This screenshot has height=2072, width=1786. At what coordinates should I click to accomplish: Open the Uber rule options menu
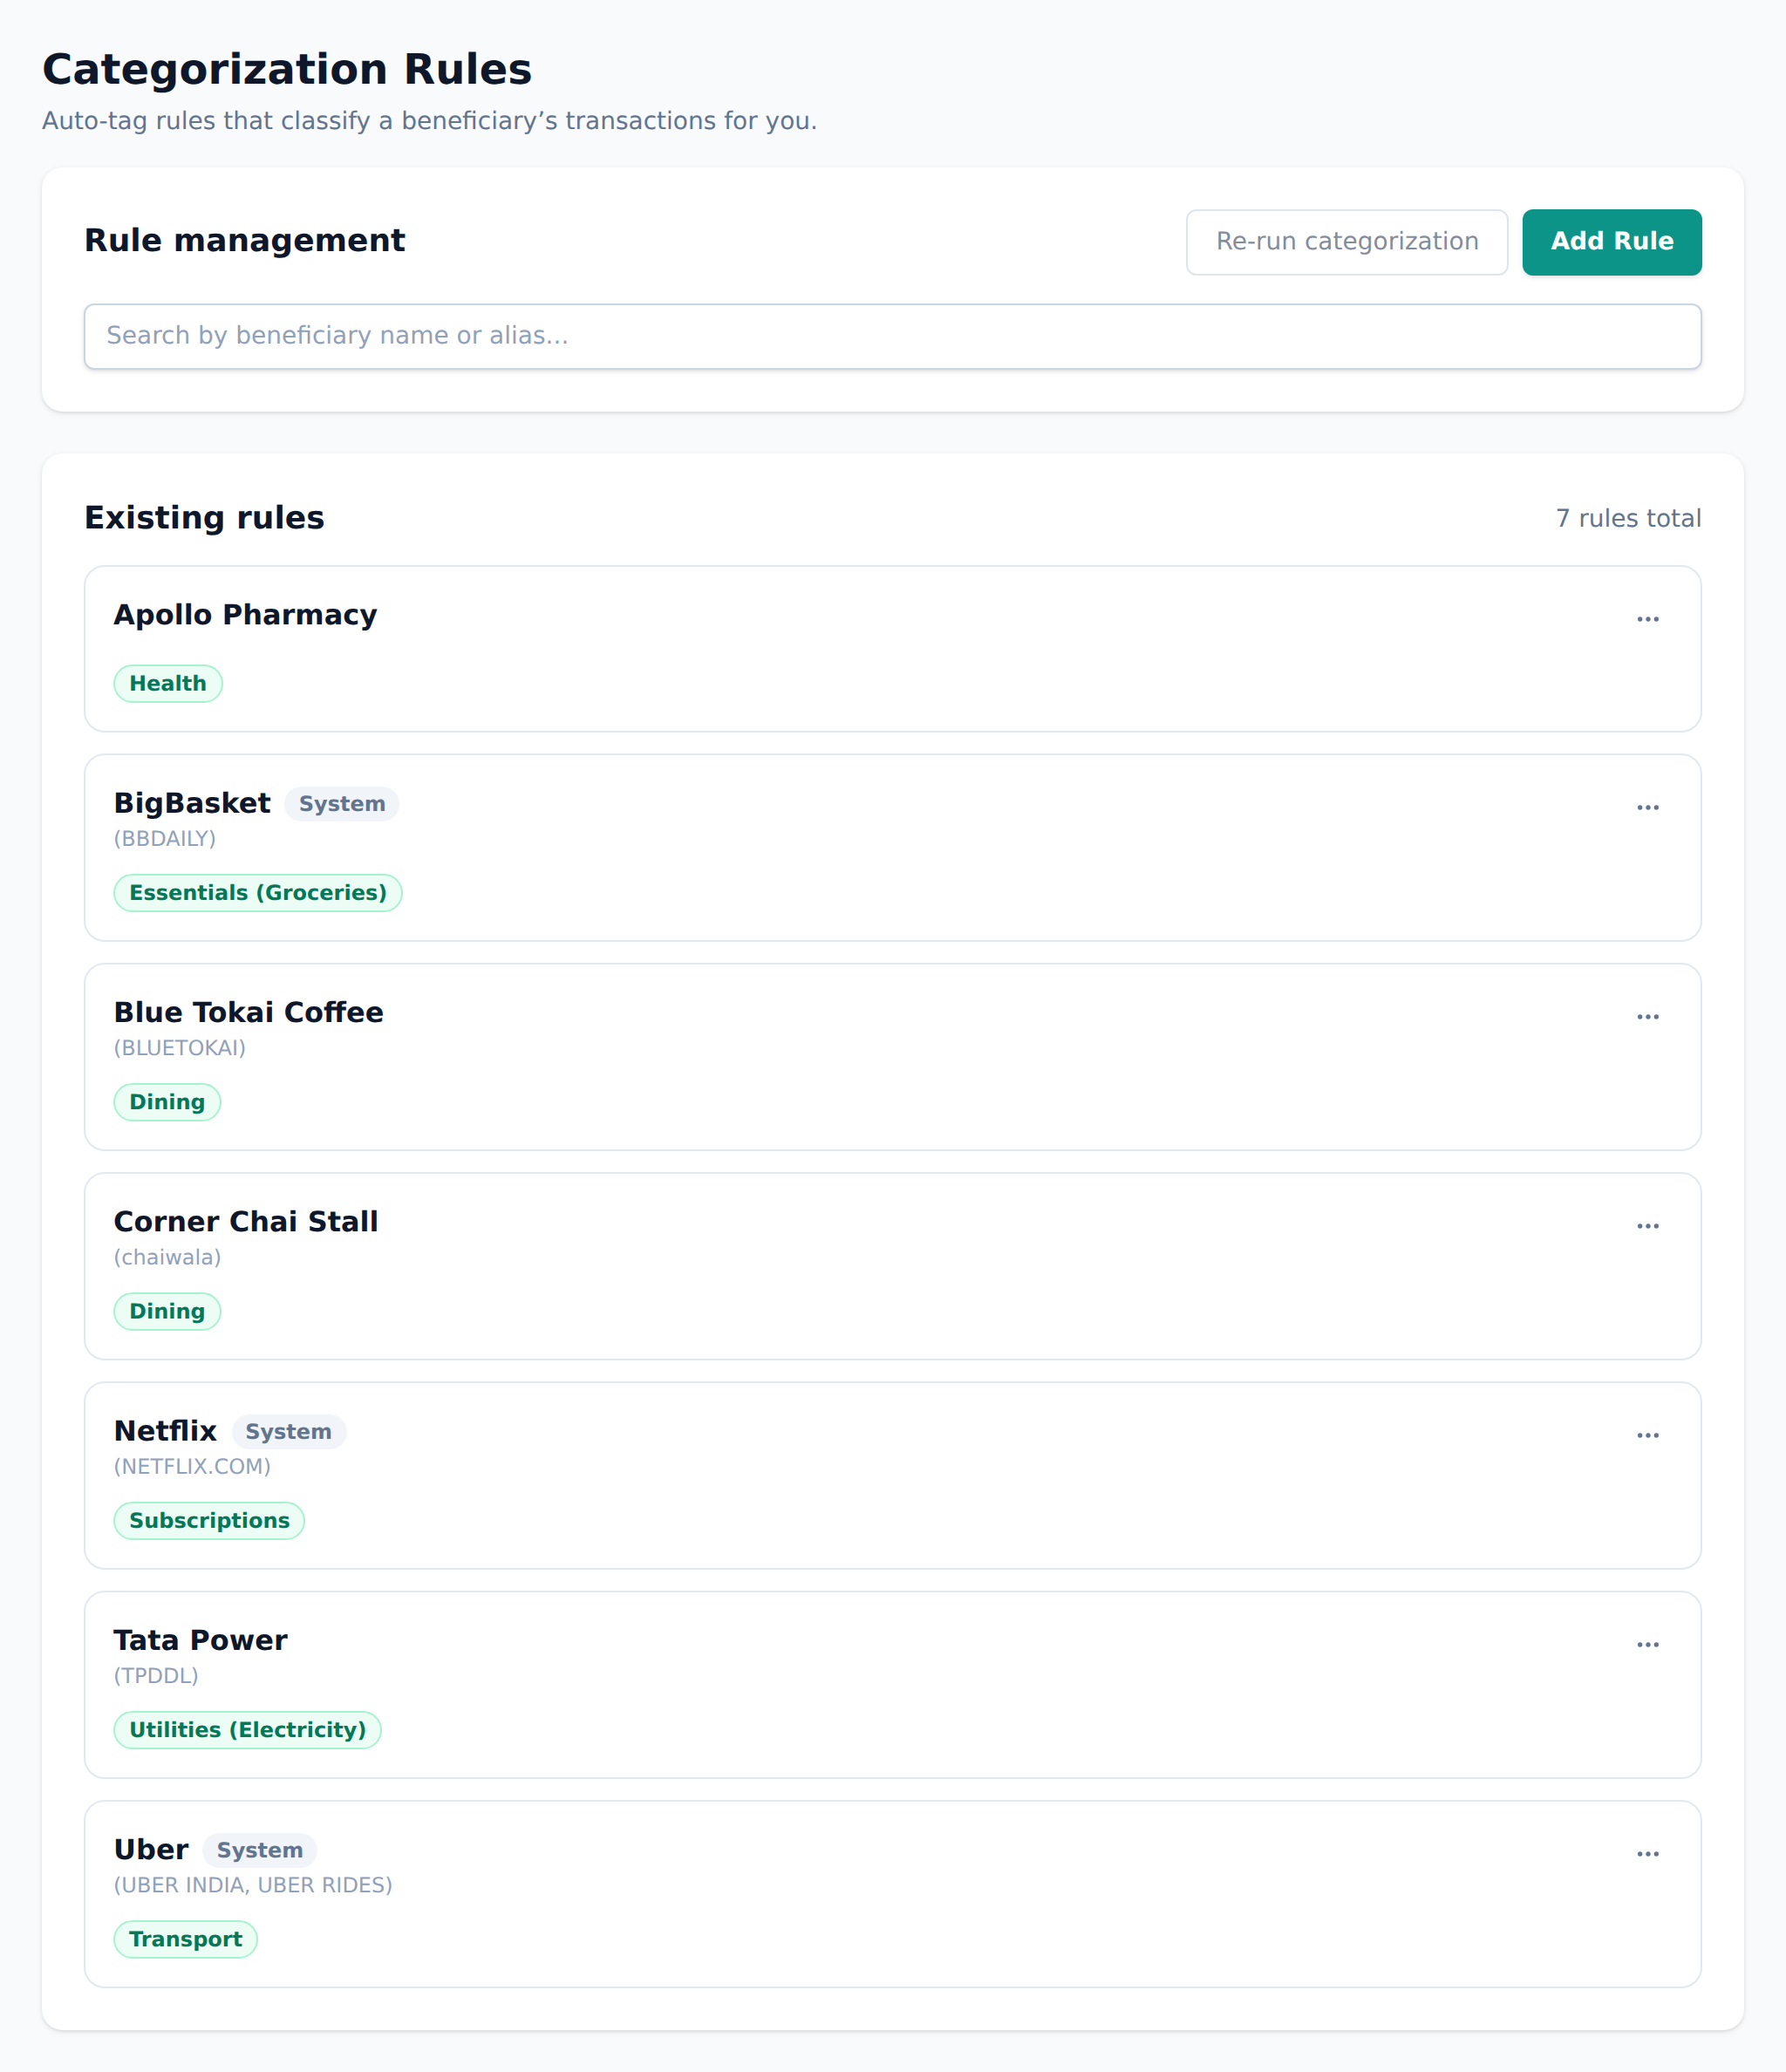tap(1648, 1853)
